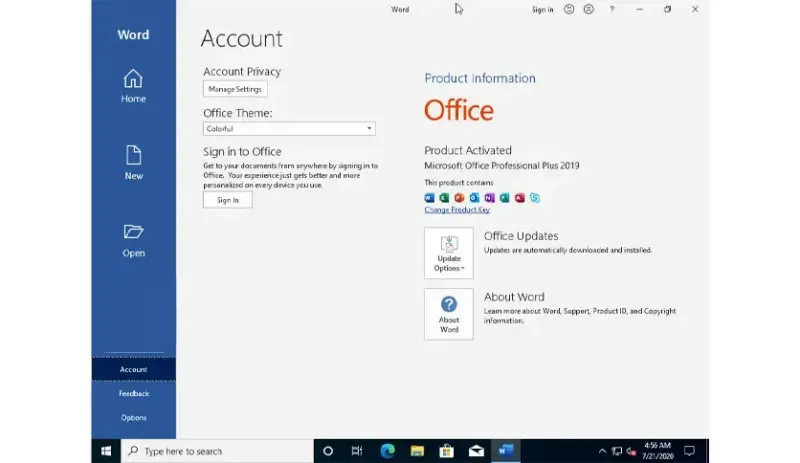Viewport: 800px width, 463px height.
Task: Expand the Update Options menu button
Action: point(449,253)
